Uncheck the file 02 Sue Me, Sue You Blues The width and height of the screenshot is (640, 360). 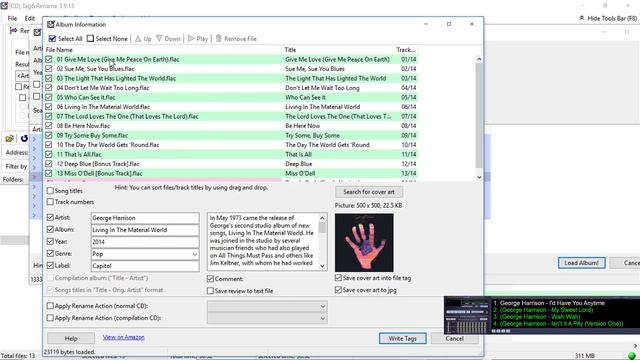tap(49, 69)
